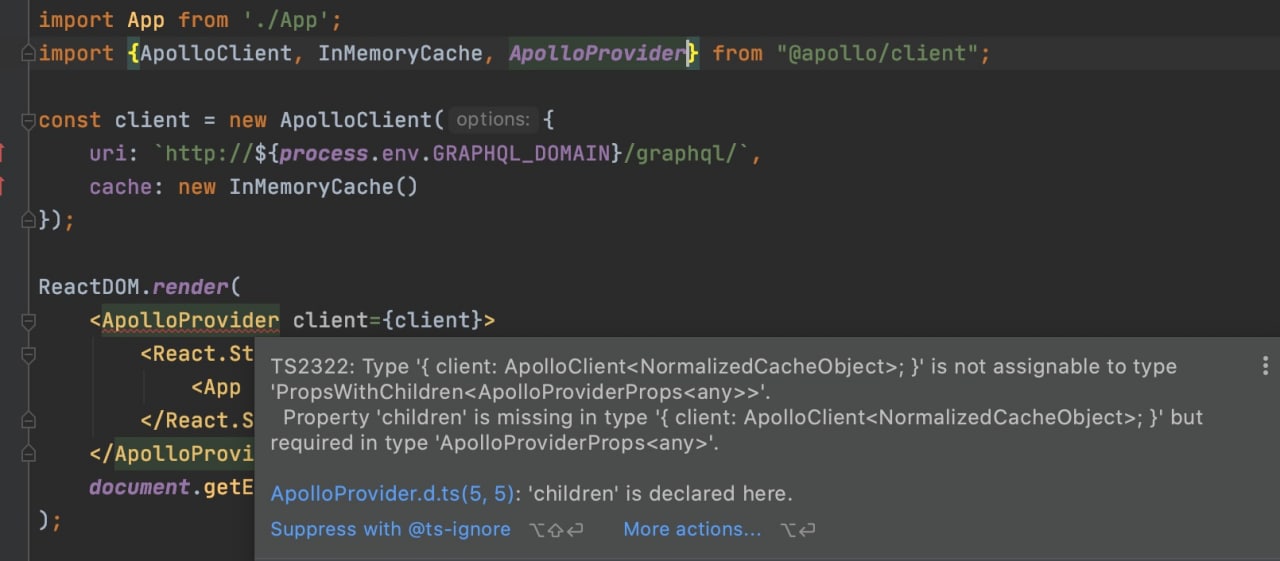Viewport: 1280px width, 561px height.
Task: Open the tooltip's three-dot options menu
Action: click(1265, 366)
